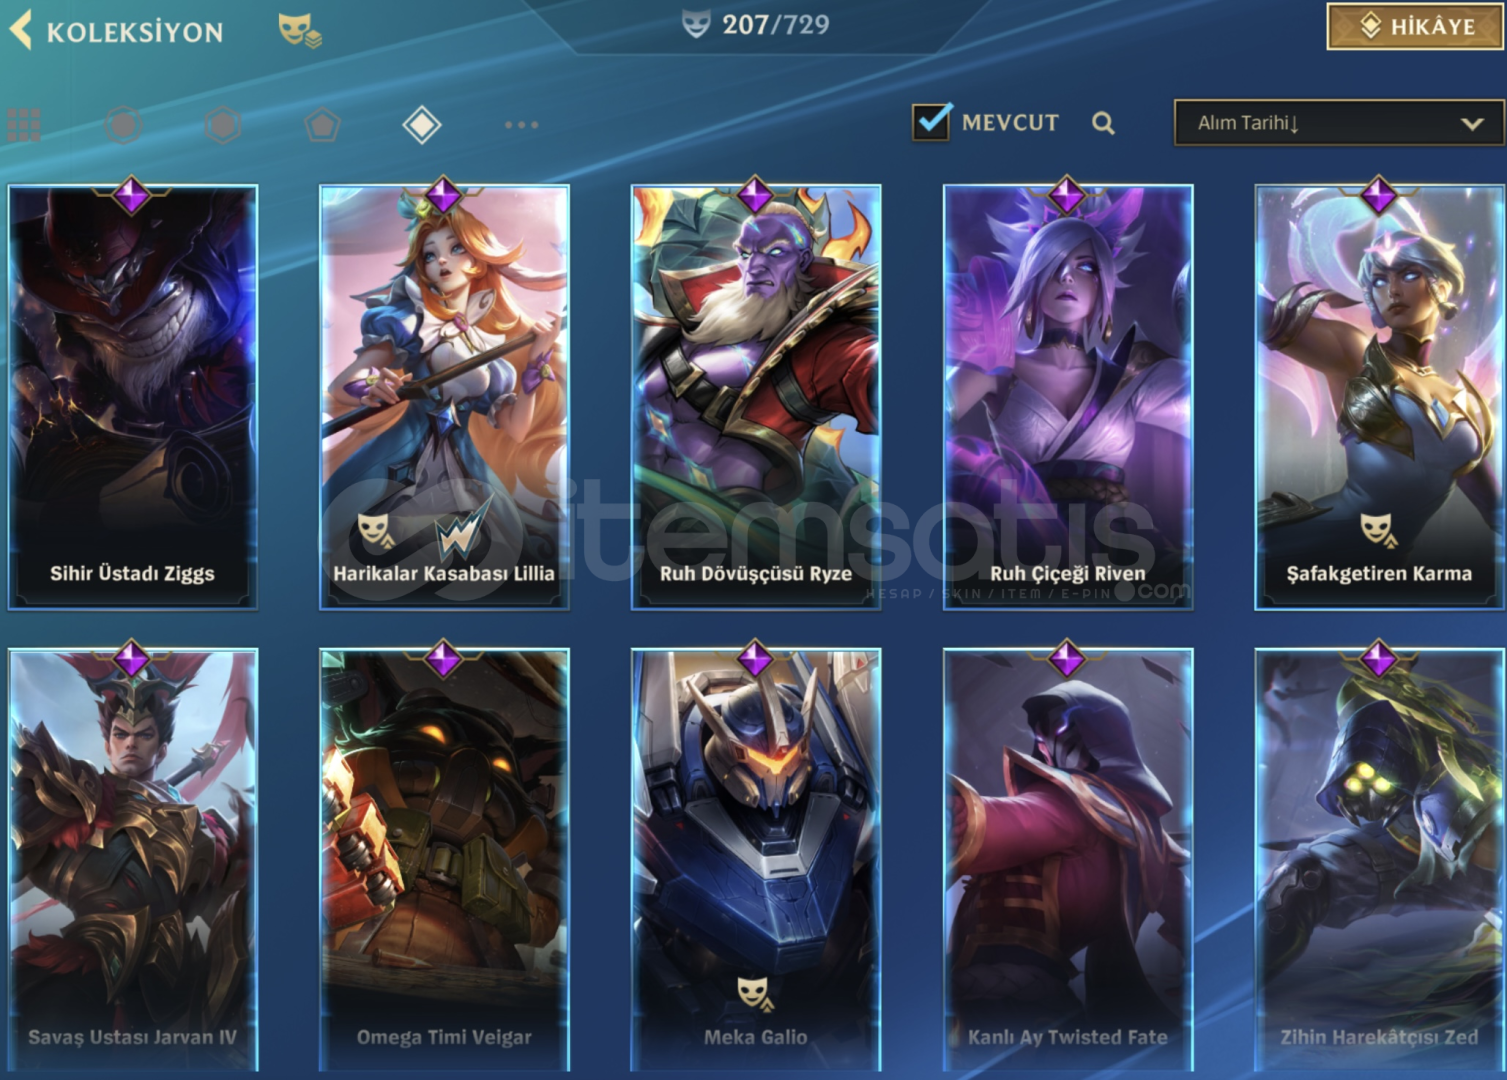This screenshot has height=1080, width=1507.
Task: Click the Hikâye button
Action: [1414, 26]
